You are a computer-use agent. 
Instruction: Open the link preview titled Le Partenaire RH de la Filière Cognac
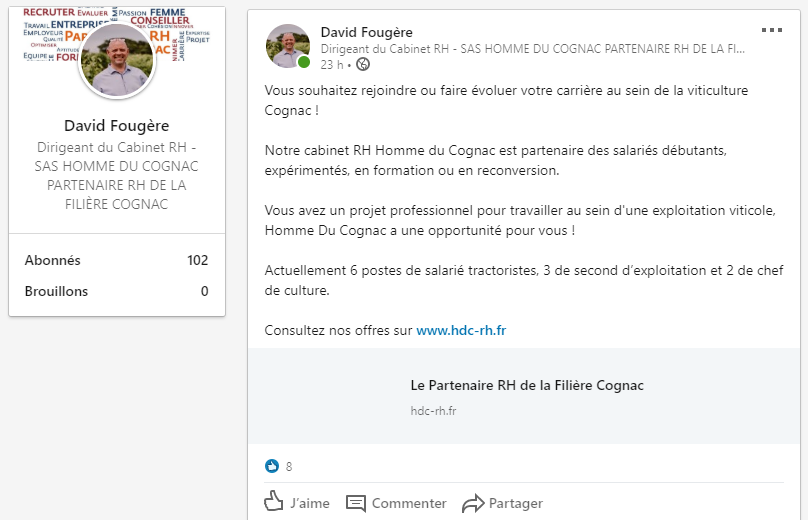tap(524, 396)
